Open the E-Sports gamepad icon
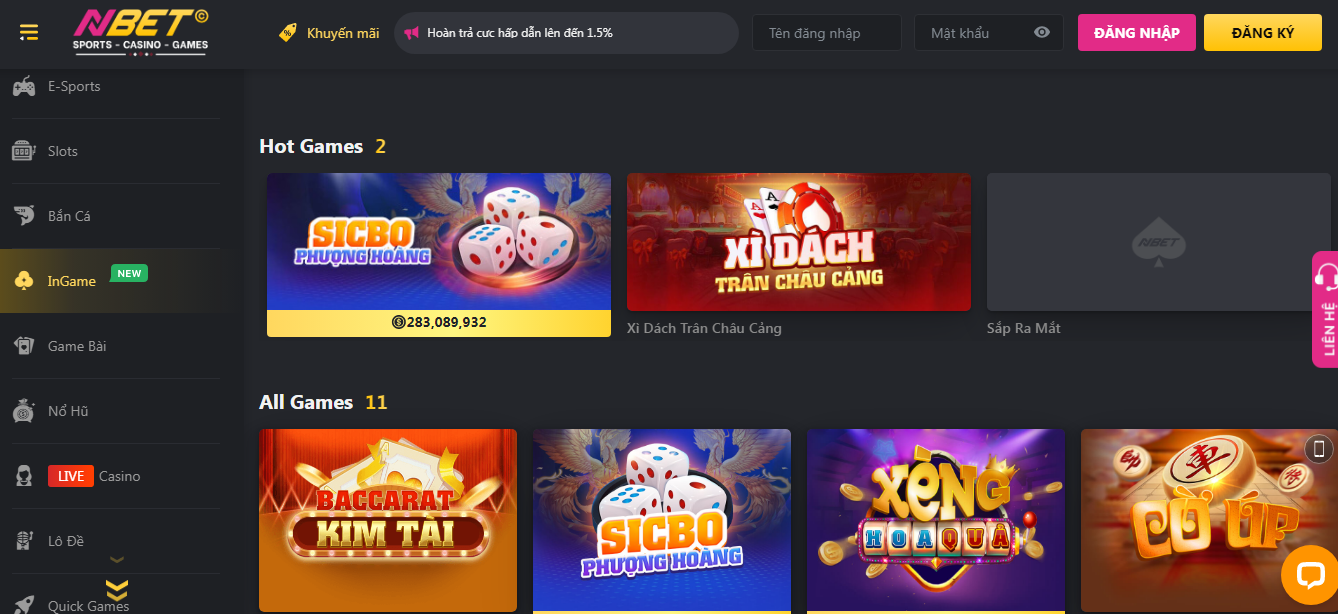The height and width of the screenshot is (614, 1338). [24, 86]
